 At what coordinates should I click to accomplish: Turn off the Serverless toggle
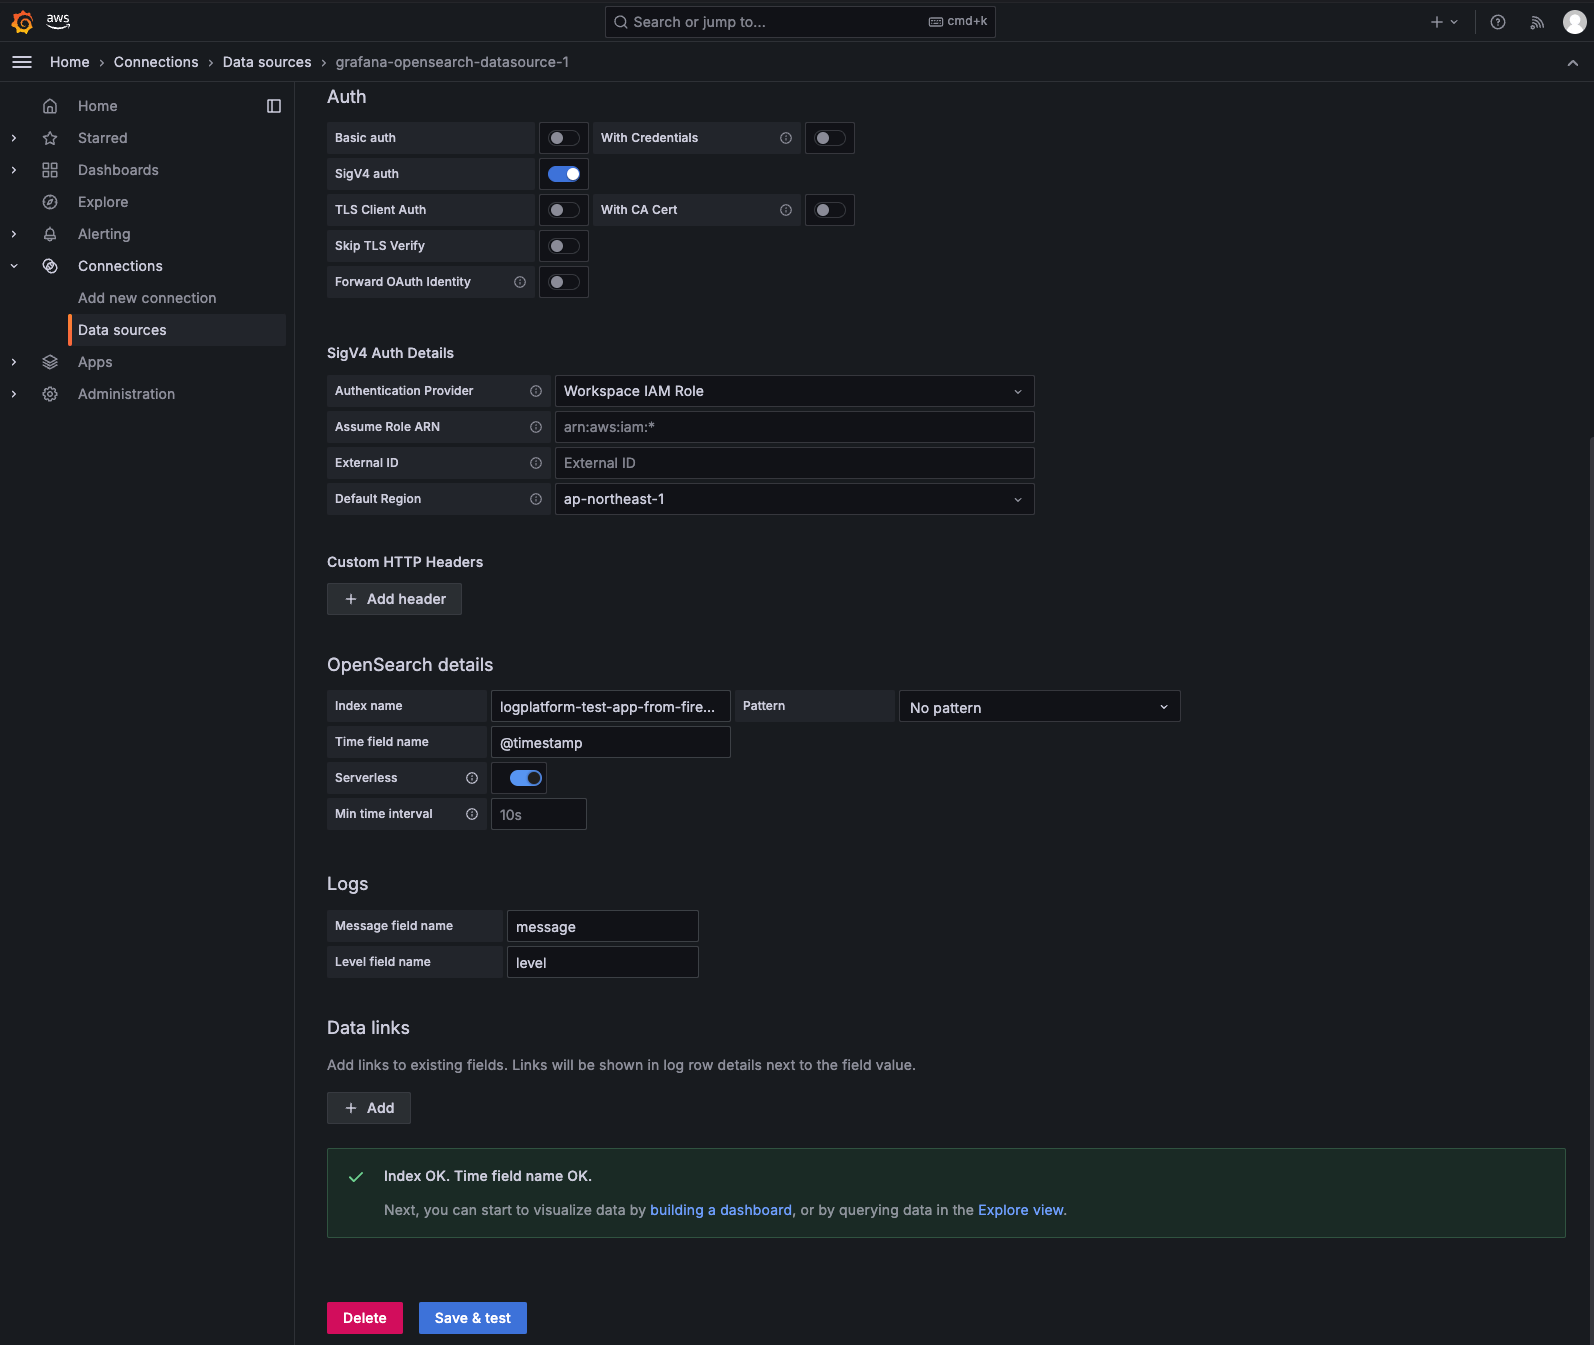point(526,778)
